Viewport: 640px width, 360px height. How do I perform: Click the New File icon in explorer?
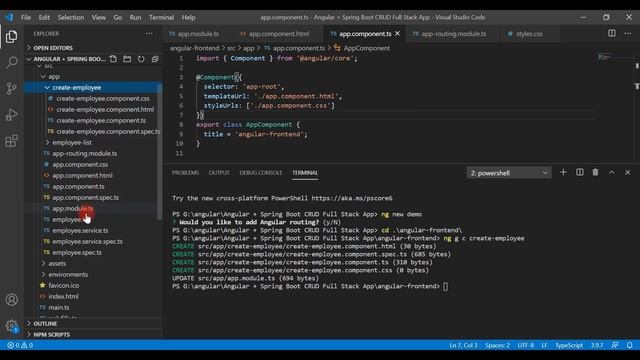pyautogui.click(x=113, y=59)
